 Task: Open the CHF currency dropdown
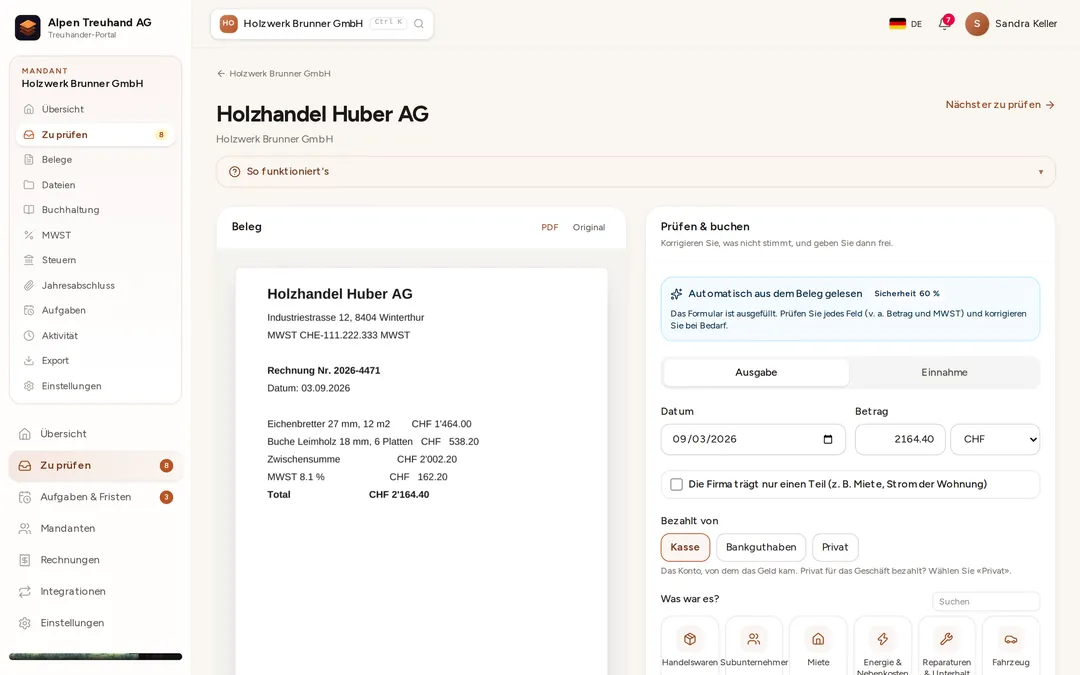(995, 439)
